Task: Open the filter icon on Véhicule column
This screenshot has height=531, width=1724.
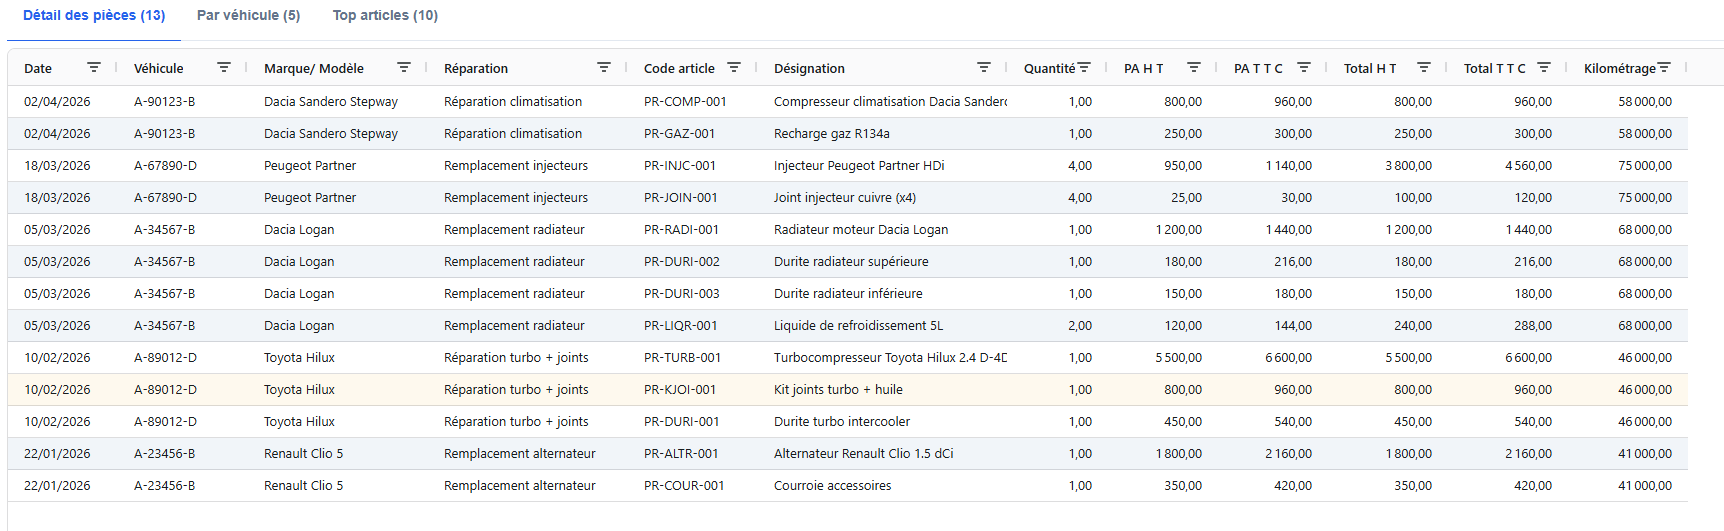Action: click(x=224, y=67)
